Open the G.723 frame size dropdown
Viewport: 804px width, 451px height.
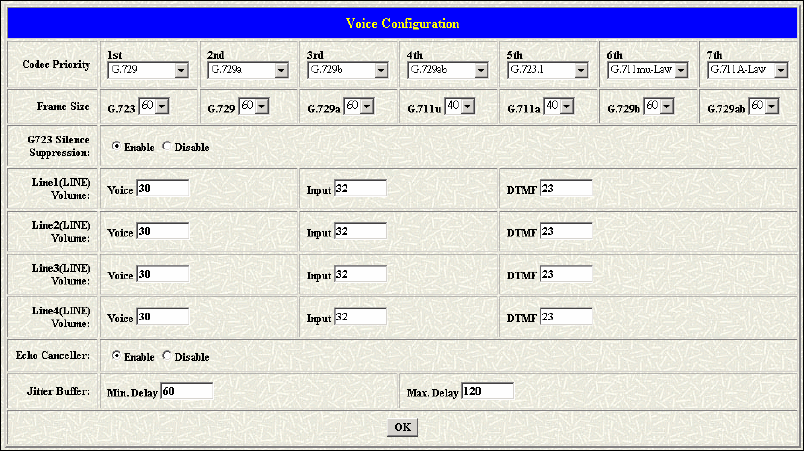tap(154, 106)
